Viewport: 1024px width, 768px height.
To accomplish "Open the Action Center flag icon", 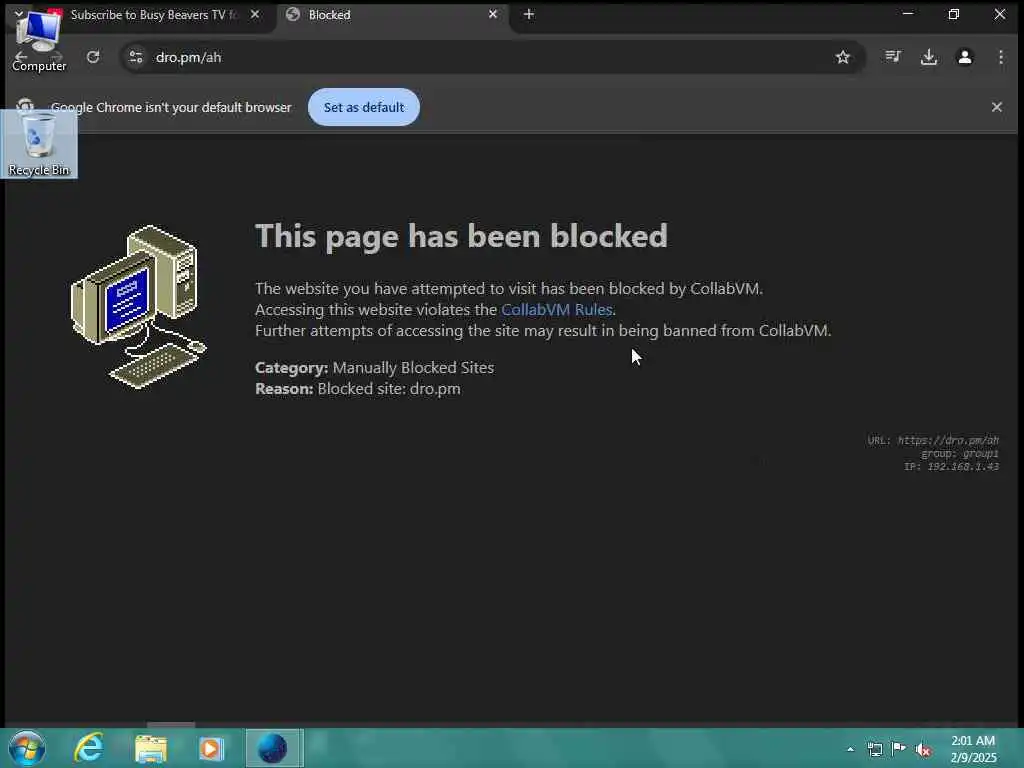I will click(x=899, y=749).
